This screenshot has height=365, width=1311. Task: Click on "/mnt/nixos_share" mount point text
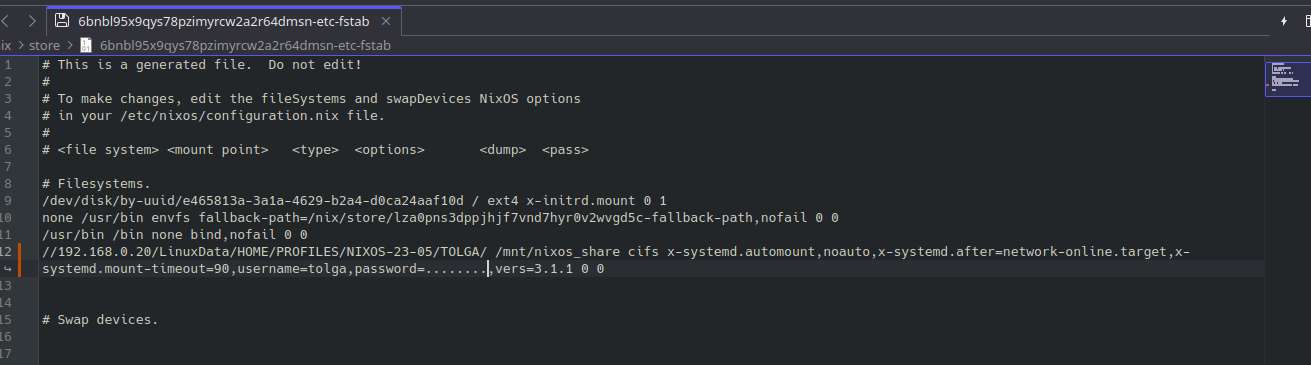coord(557,251)
